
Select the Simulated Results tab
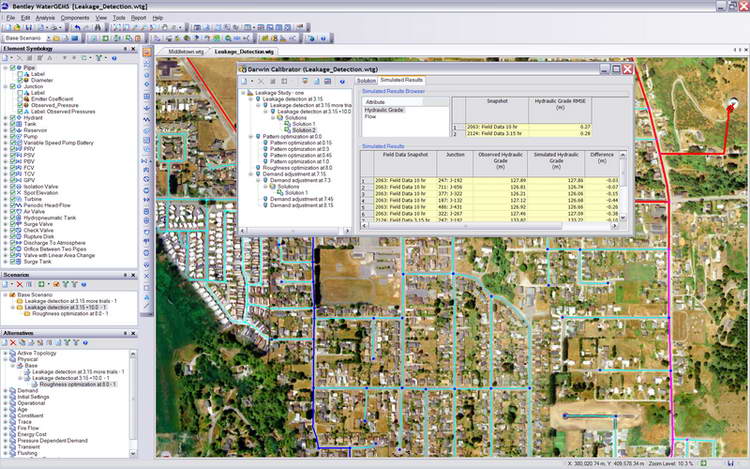pos(401,80)
